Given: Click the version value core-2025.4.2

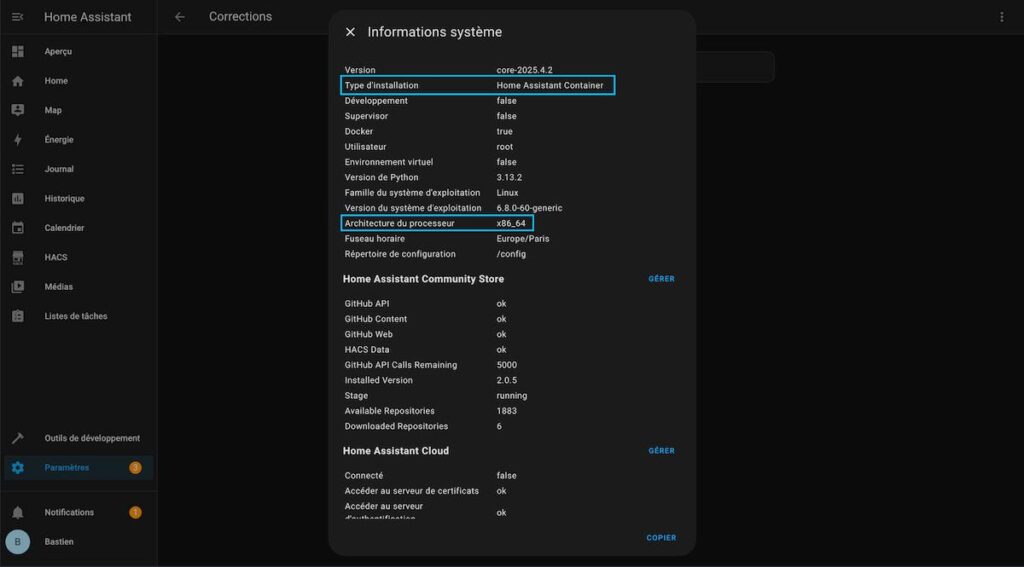Looking at the screenshot, I should coord(524,70).
